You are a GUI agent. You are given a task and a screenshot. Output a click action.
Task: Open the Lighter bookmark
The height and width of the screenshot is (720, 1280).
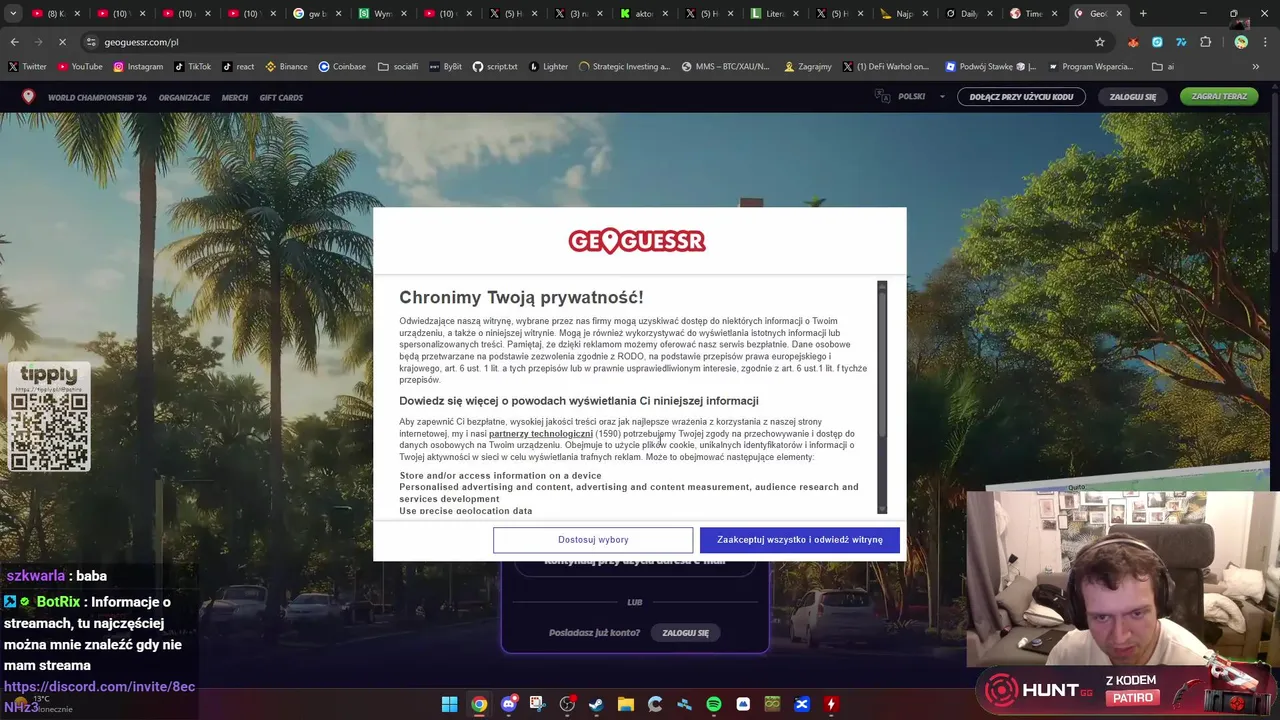(x=548, y=67)
